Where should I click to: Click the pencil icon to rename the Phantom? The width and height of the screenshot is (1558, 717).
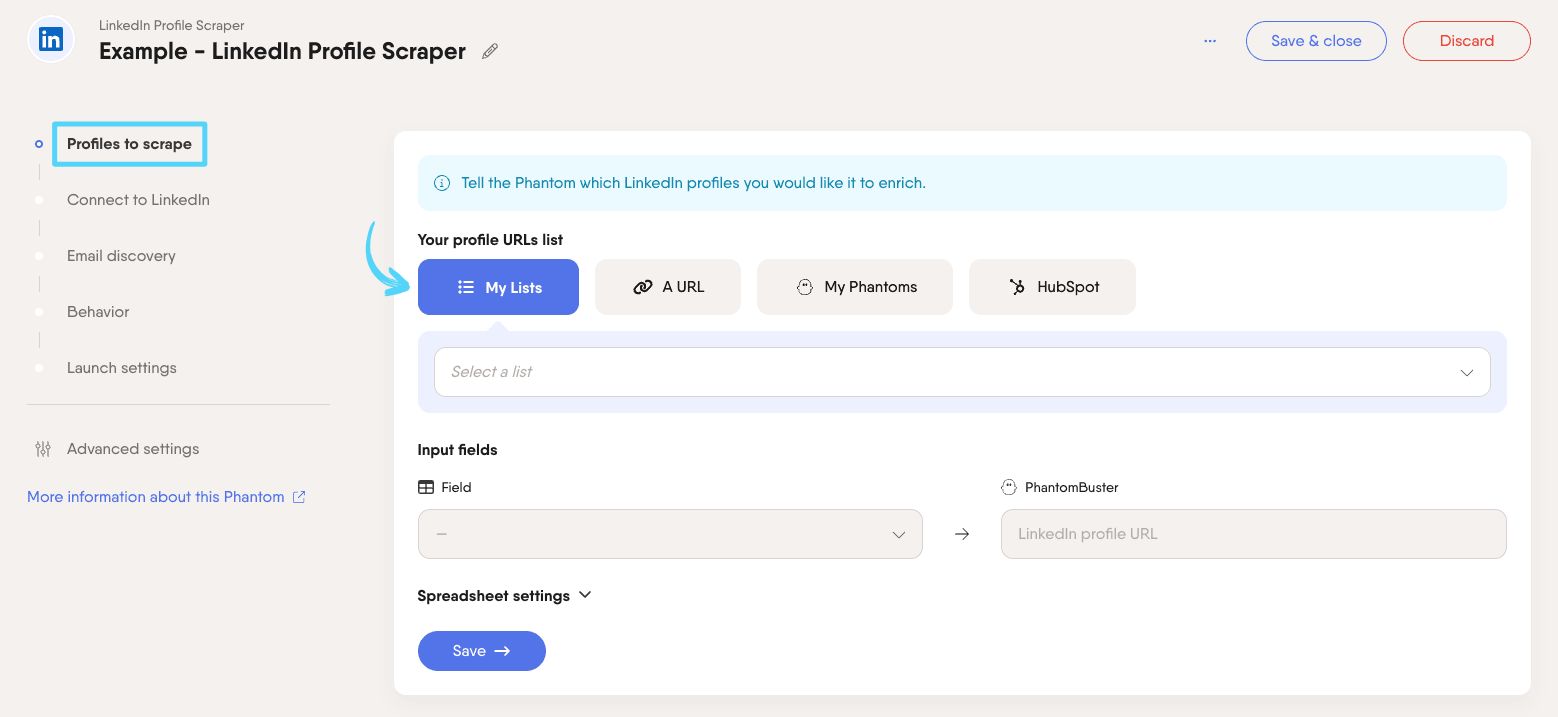click(x=489, y=50)
